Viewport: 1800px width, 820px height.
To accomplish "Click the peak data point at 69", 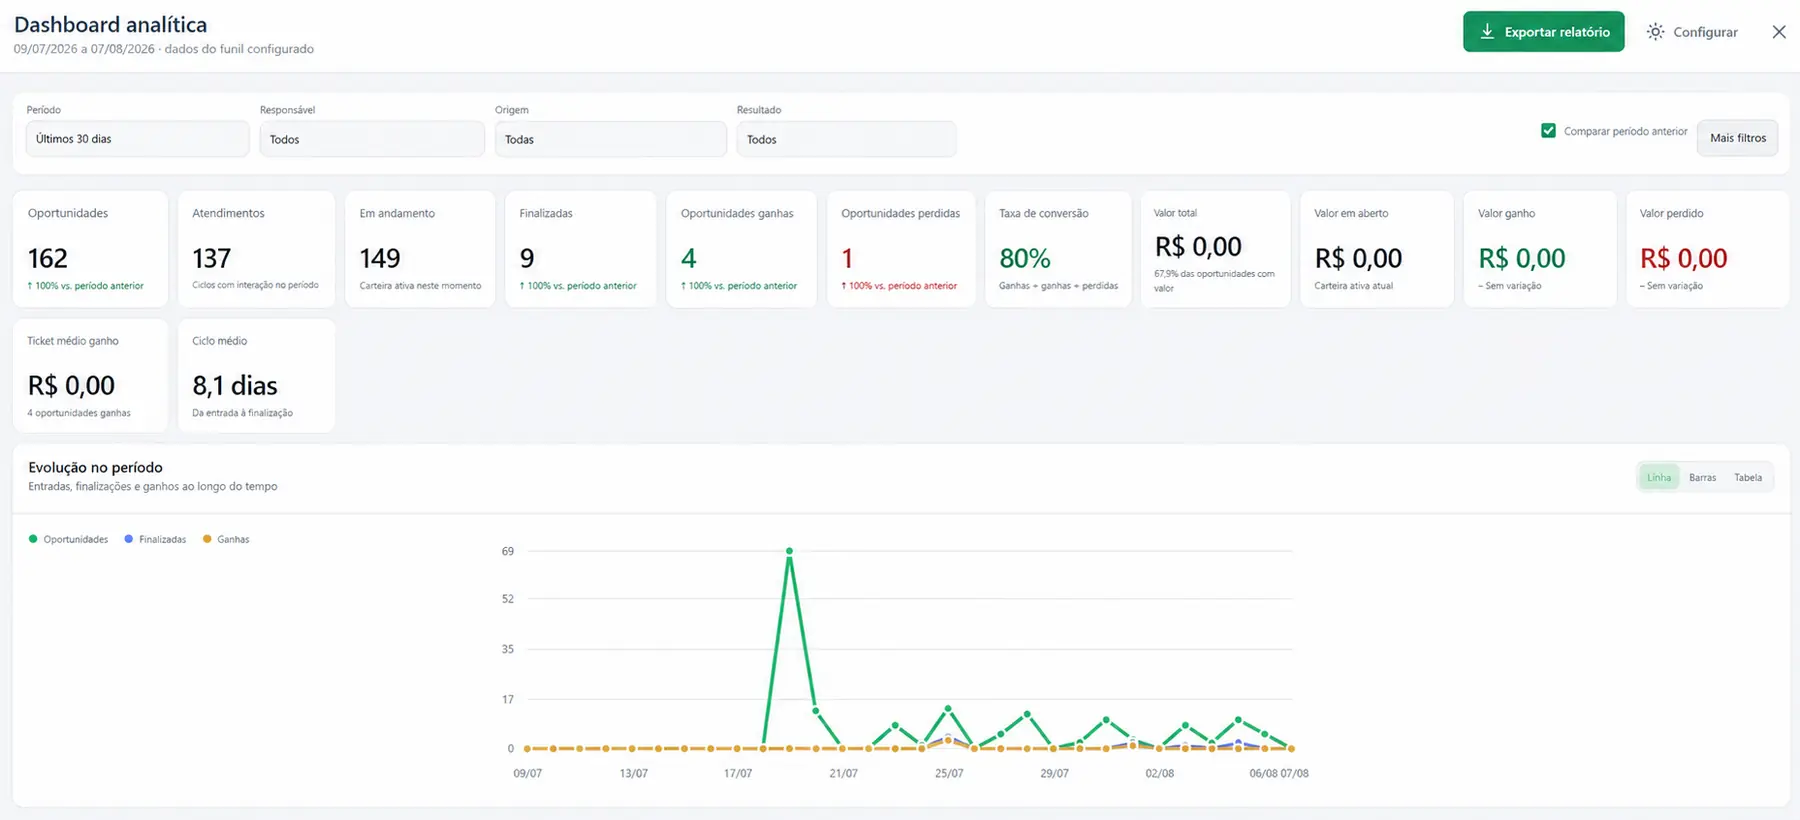I will [790, 551].
